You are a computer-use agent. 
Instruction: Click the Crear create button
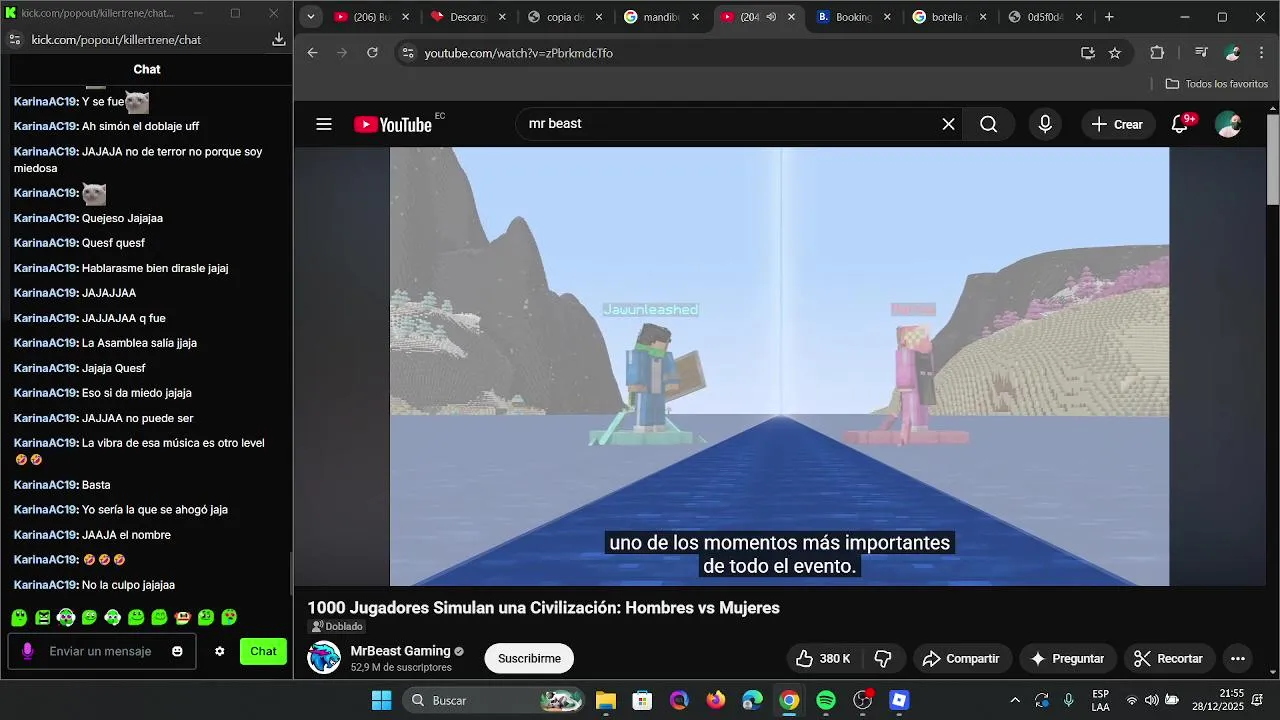[1117, 124]
